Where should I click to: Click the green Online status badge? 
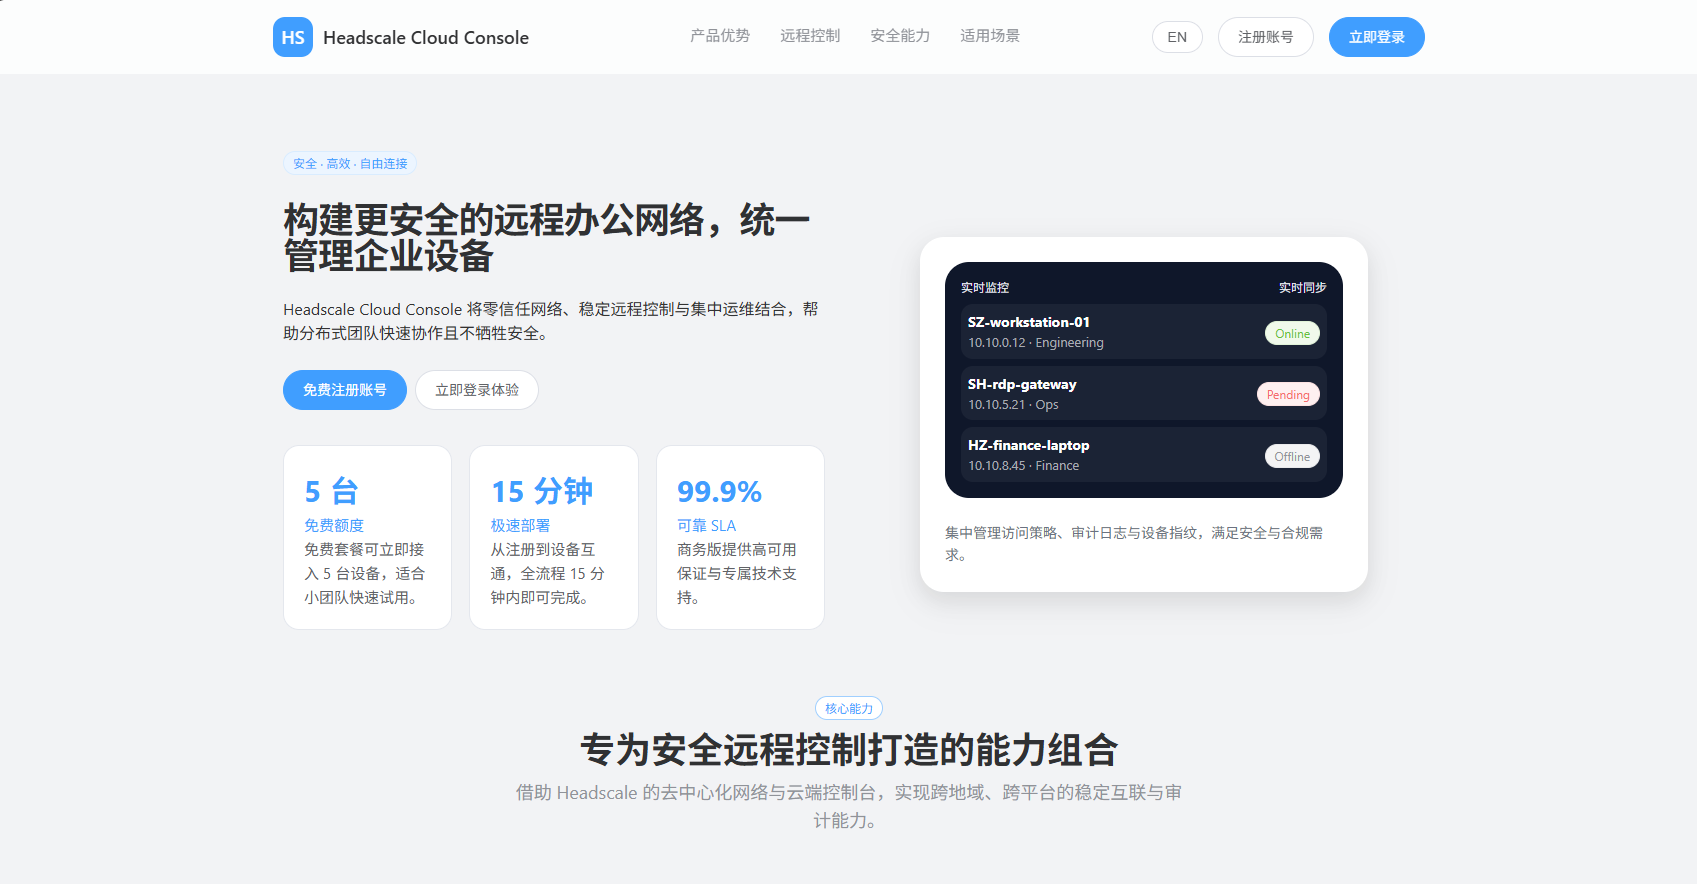(1292, 334)
